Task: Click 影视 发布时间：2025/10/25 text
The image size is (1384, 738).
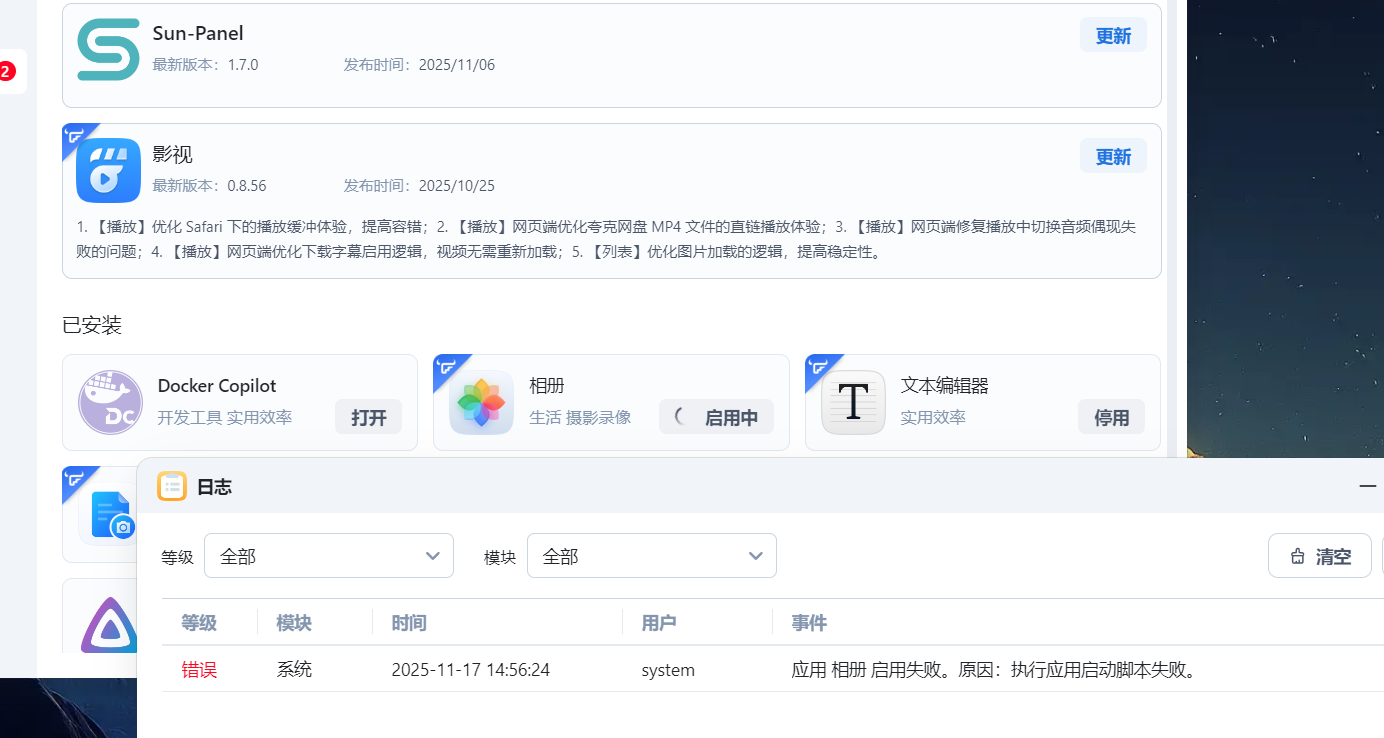Action: click(x=419, y=186)
